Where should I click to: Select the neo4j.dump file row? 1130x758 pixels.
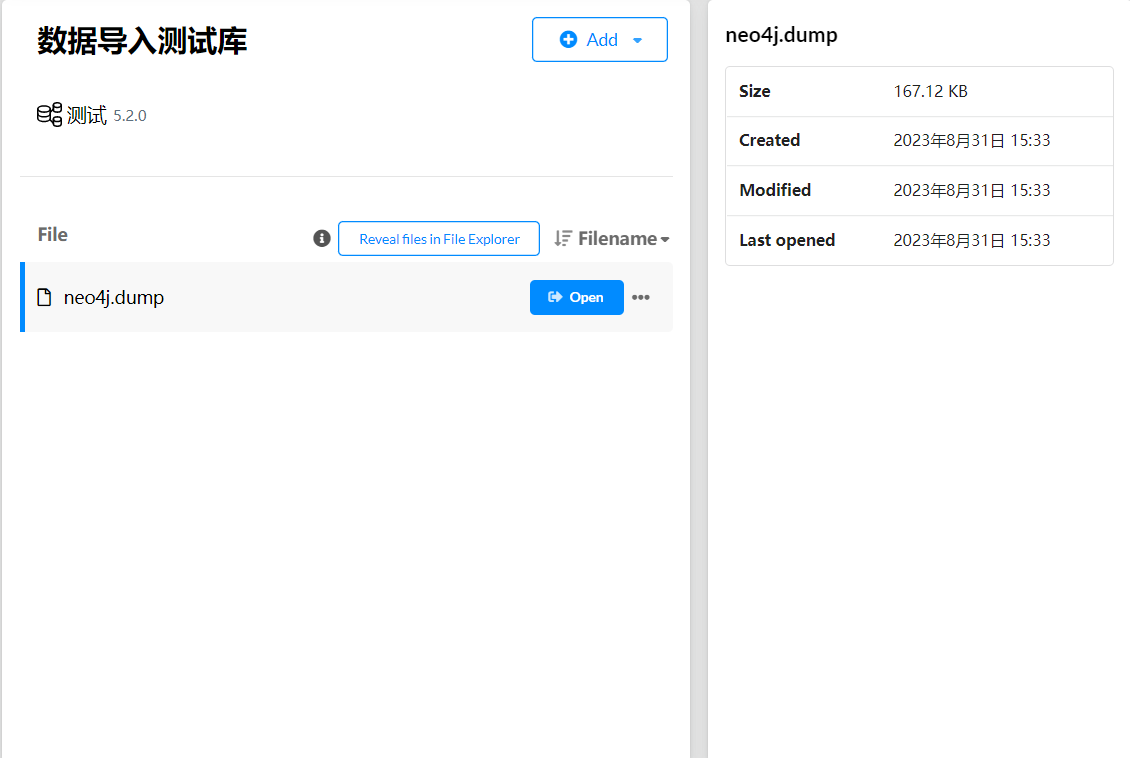347,298
